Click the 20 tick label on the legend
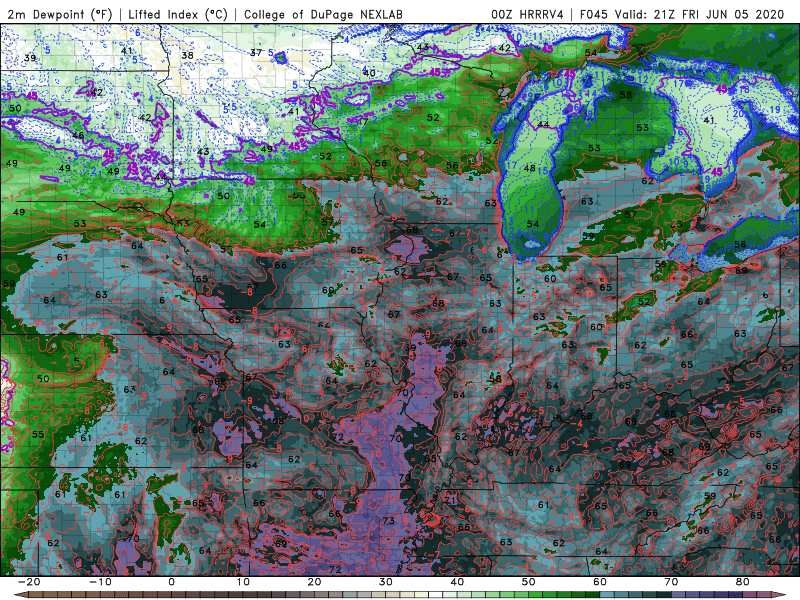800x600 pixels. (314, 582)
